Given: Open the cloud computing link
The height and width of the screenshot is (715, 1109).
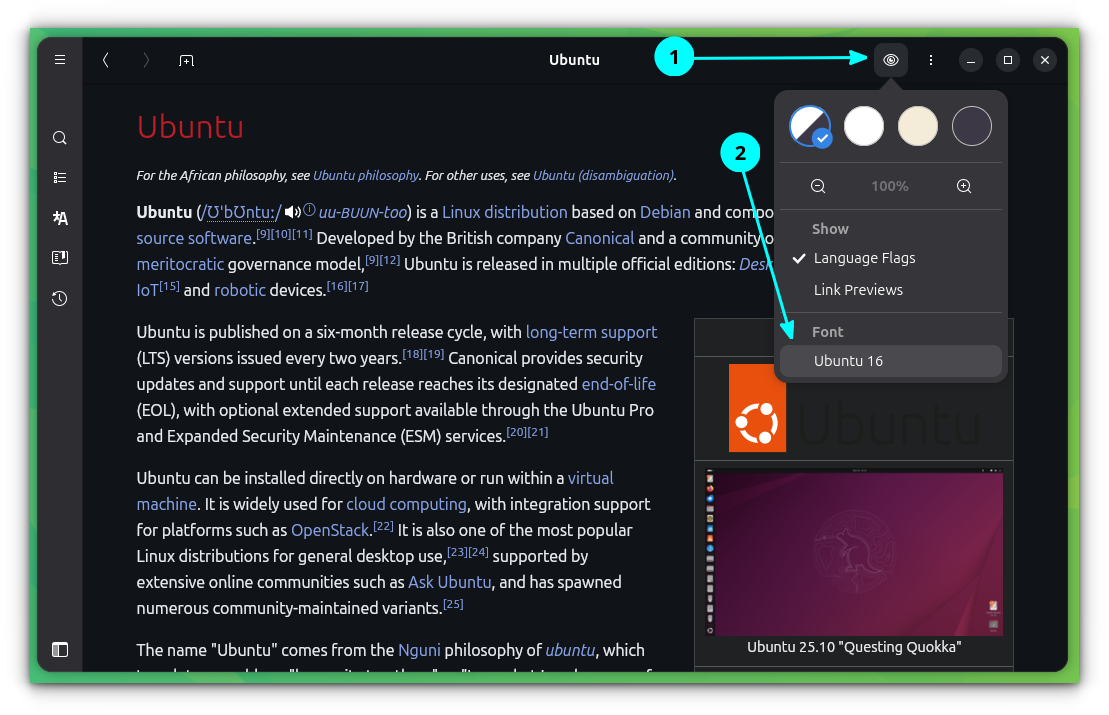Looking at the screenshot, I should click(x=407, y=504).
